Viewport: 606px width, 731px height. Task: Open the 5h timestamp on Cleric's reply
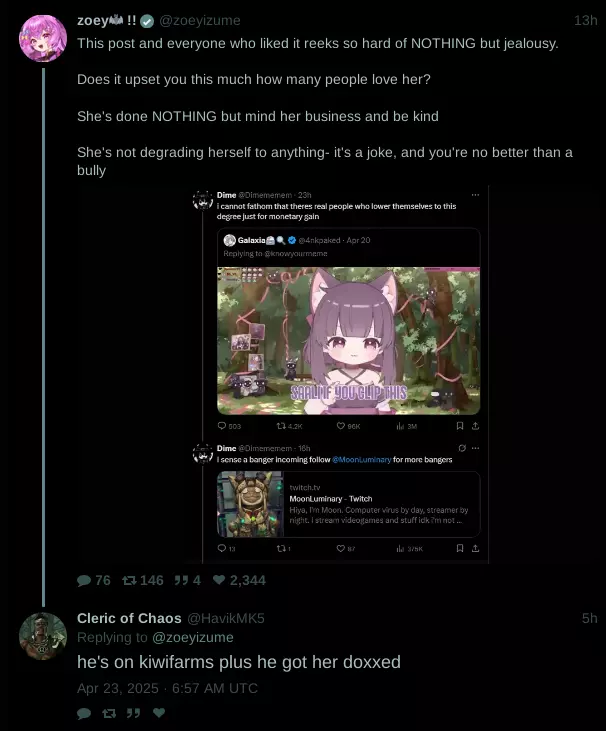tap(589, 618)
